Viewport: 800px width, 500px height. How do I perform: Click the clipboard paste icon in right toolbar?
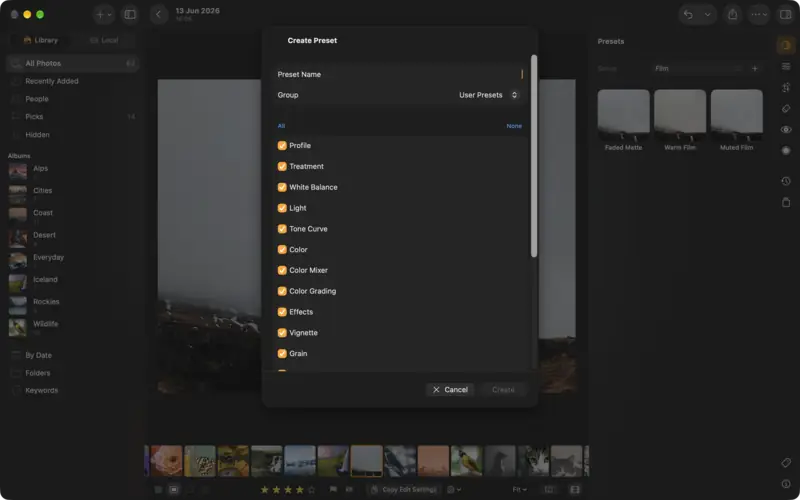pyautogui.click(x=786, y=202)
